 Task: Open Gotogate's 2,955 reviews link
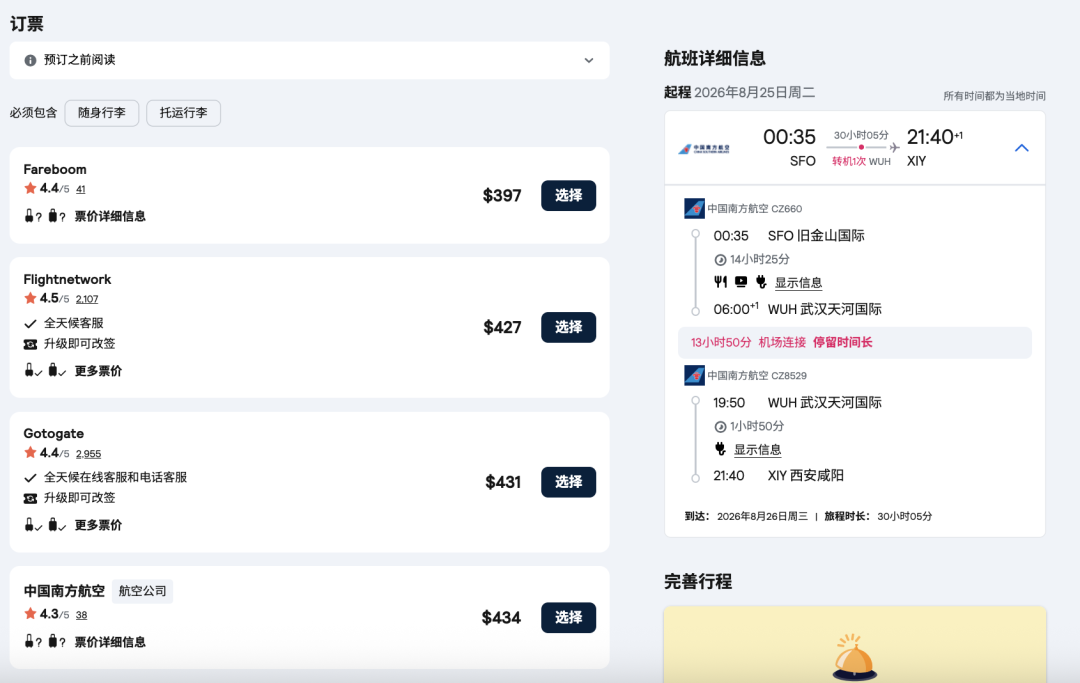pos(88,453)
